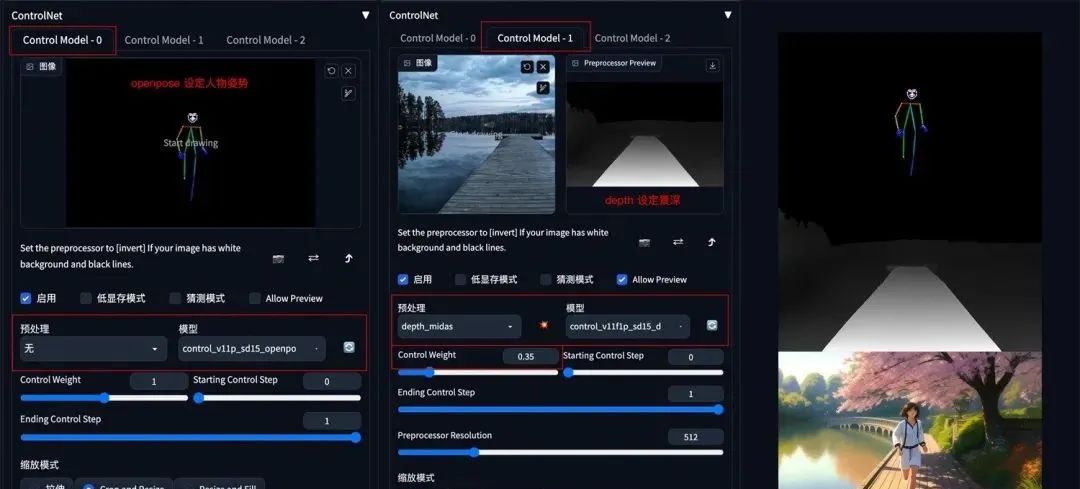Open the 预处理 dropdown showing depth_midas
This screenshot has width=1080, height=489.
(x=459, y=326)
